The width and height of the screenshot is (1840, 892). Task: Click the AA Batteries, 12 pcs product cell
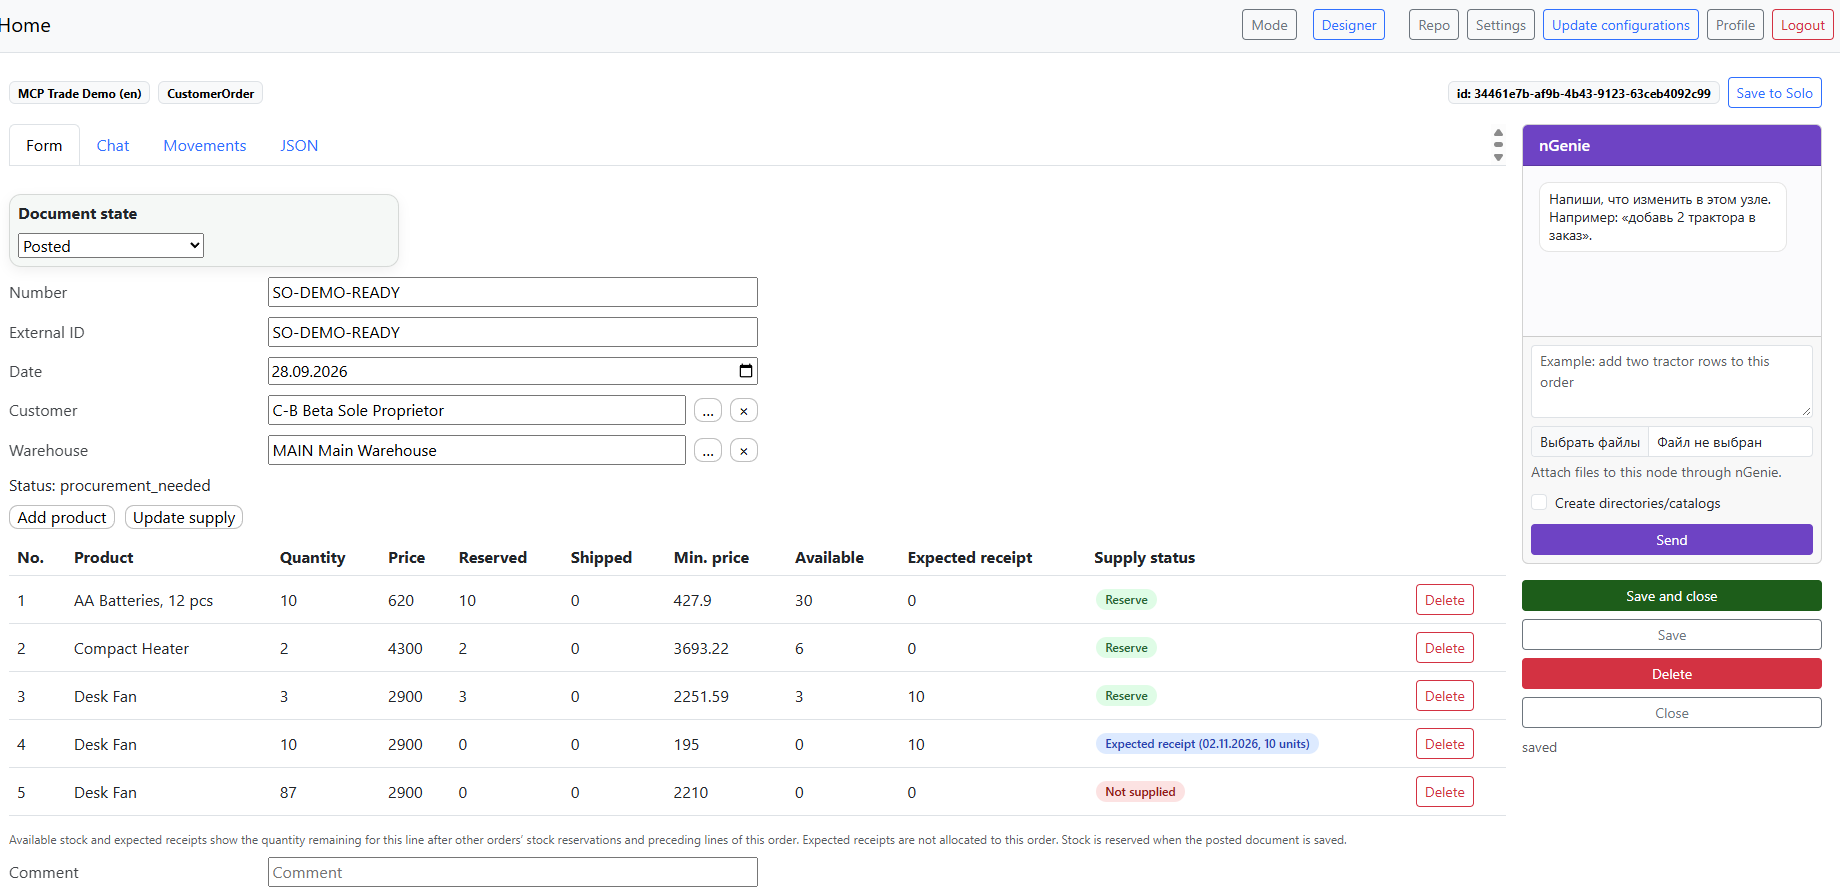click(143, 600)
